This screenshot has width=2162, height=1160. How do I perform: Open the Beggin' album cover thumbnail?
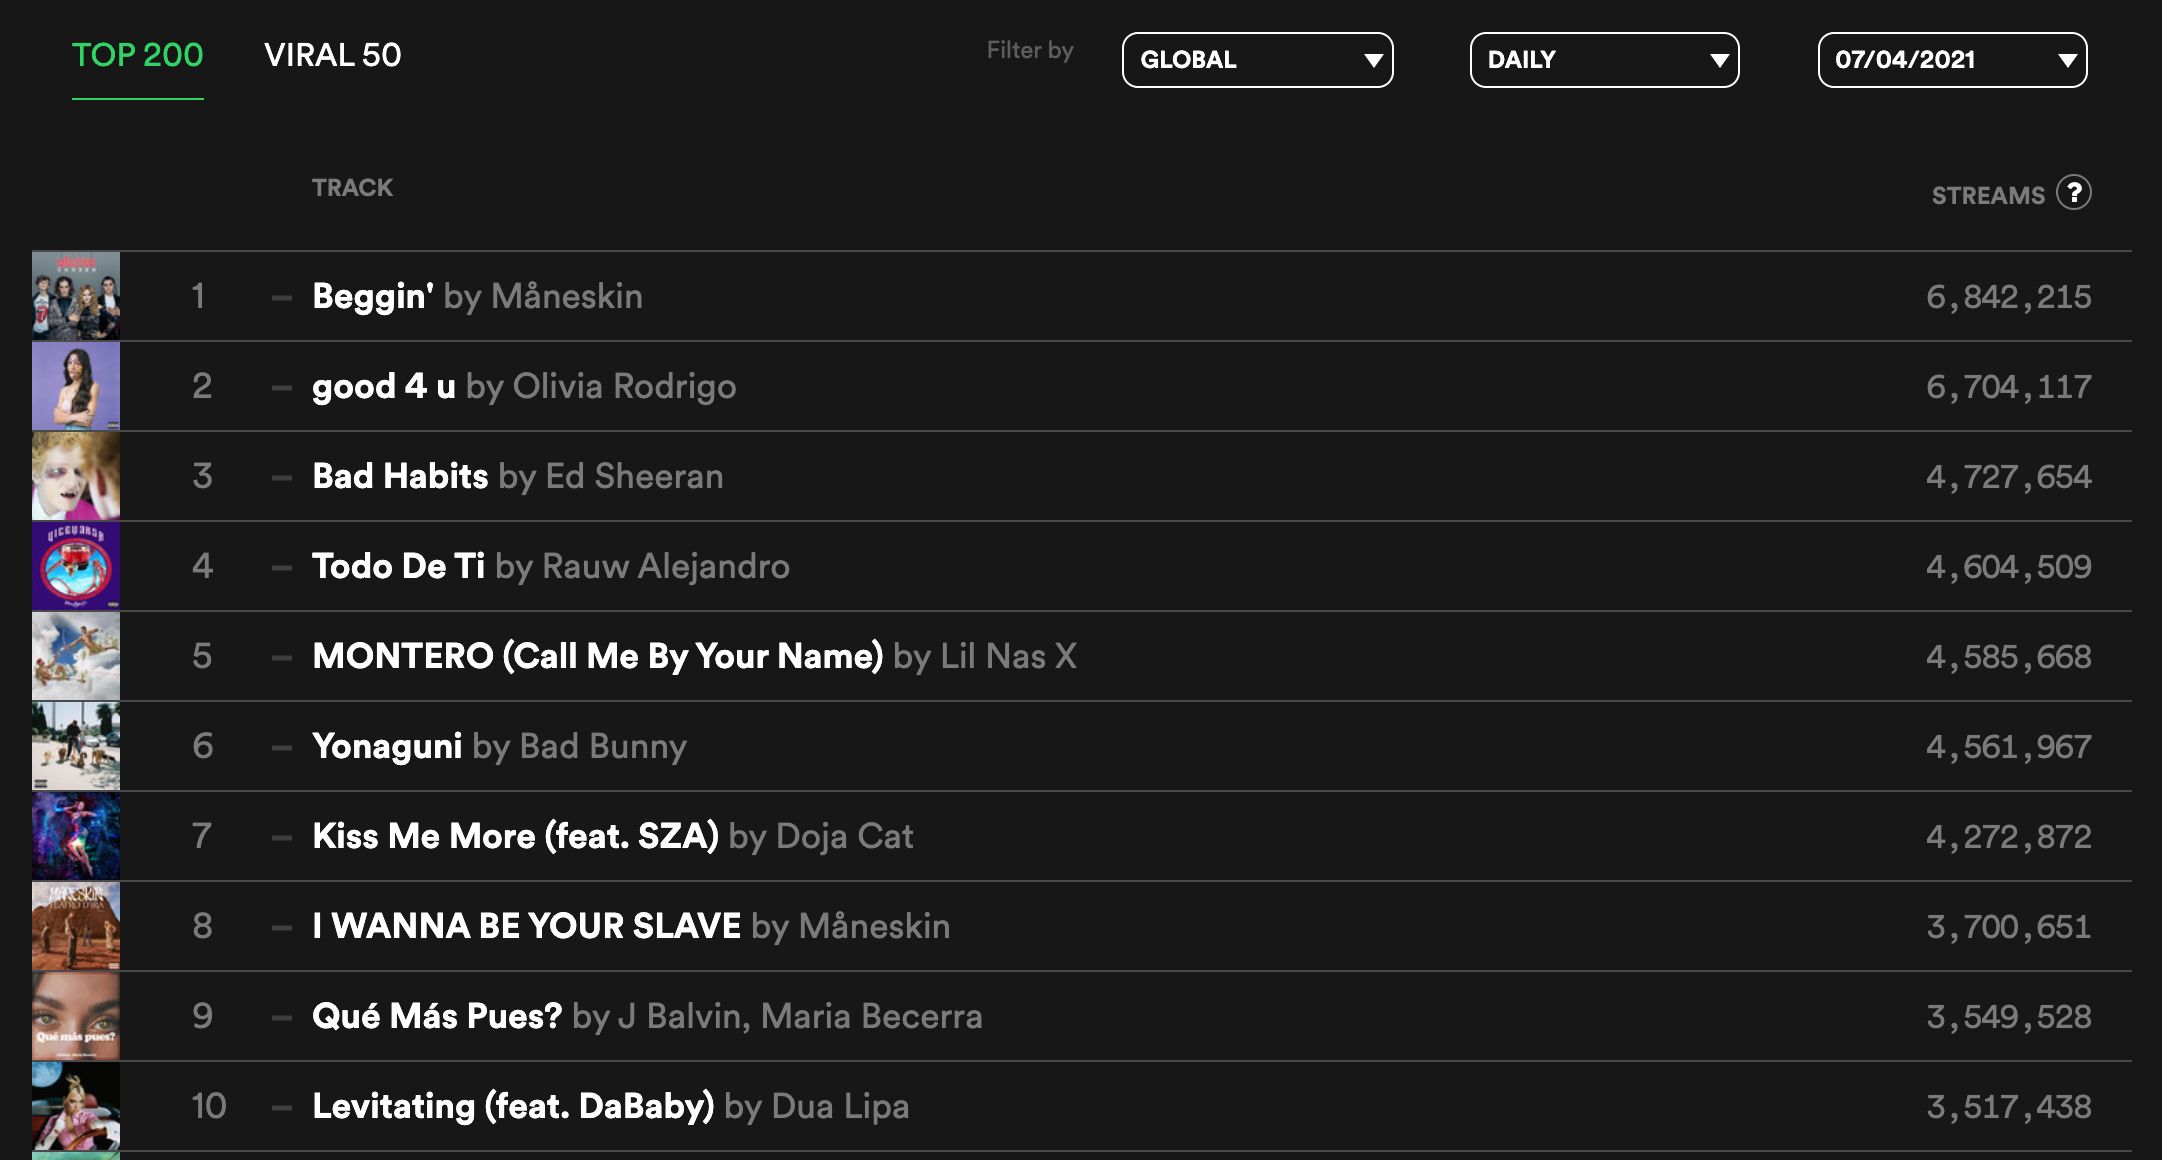[x=76, y=296]
